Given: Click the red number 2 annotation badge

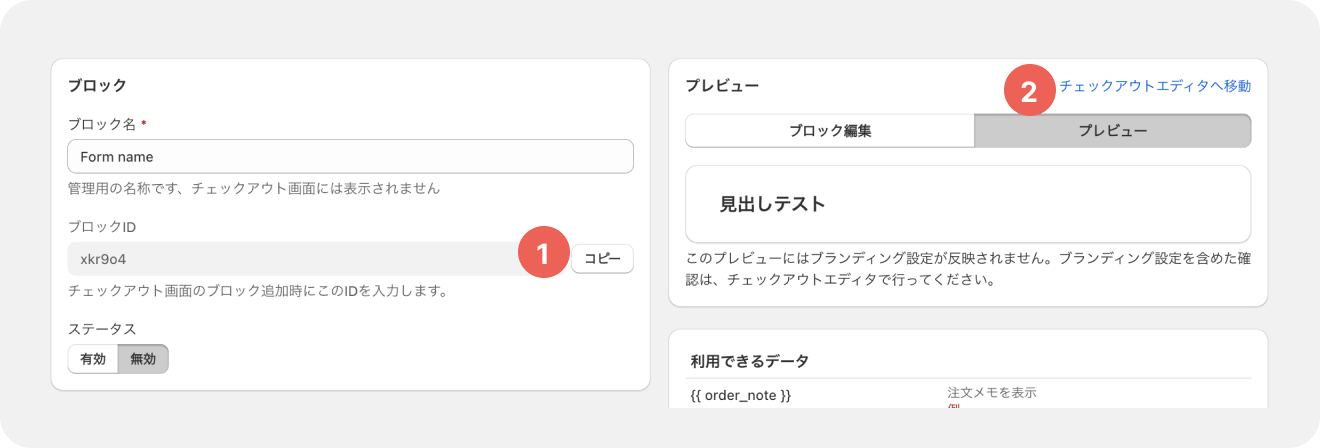Looking at the screenshot, I should click(1028, 91).
